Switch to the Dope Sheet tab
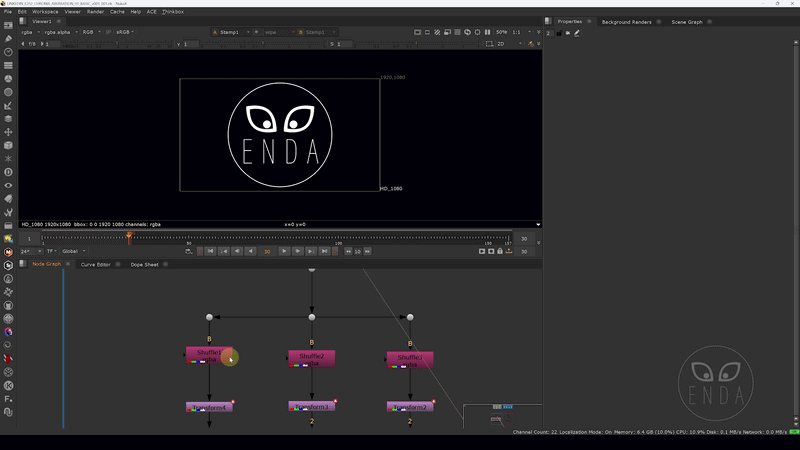 point(144,264)
